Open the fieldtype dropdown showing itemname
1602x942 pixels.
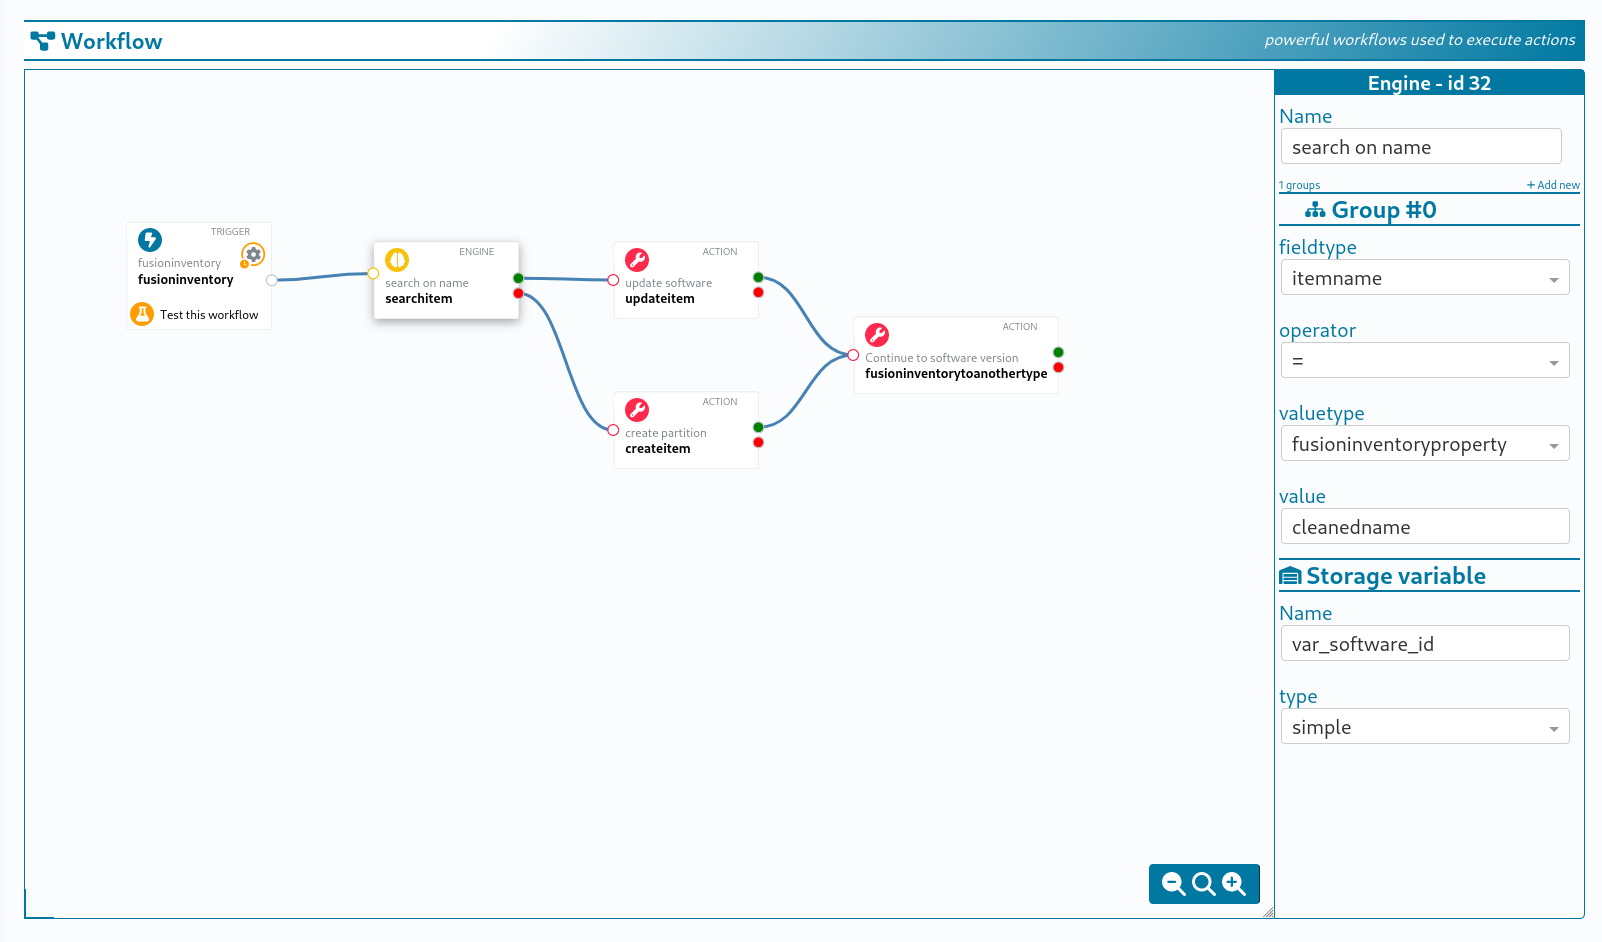(x=1424, y=278)
